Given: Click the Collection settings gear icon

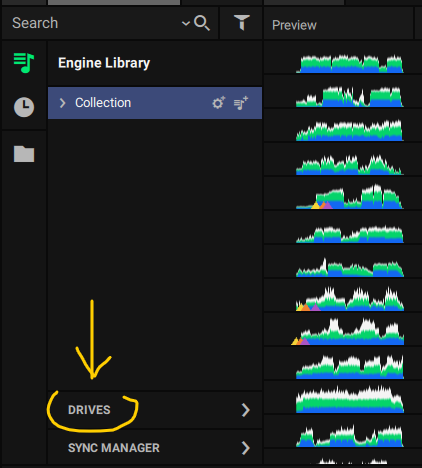Looking at the screenshot, I should (219, 103).
